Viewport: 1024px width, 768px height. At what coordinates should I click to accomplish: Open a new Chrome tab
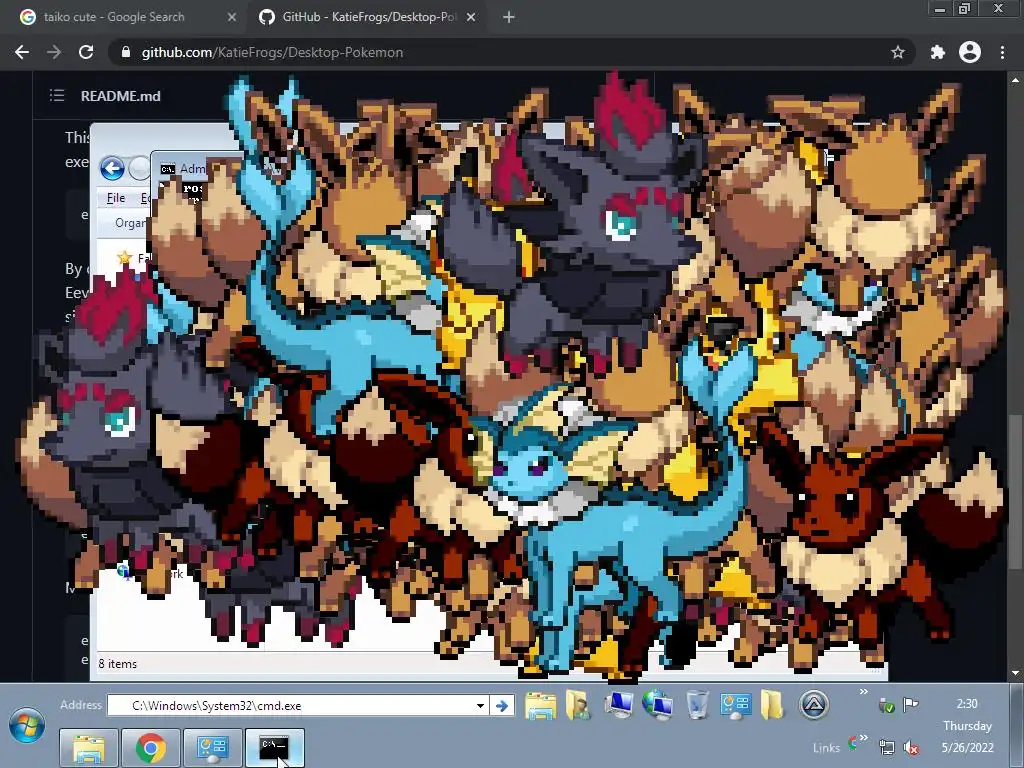[x=509, y=17]
